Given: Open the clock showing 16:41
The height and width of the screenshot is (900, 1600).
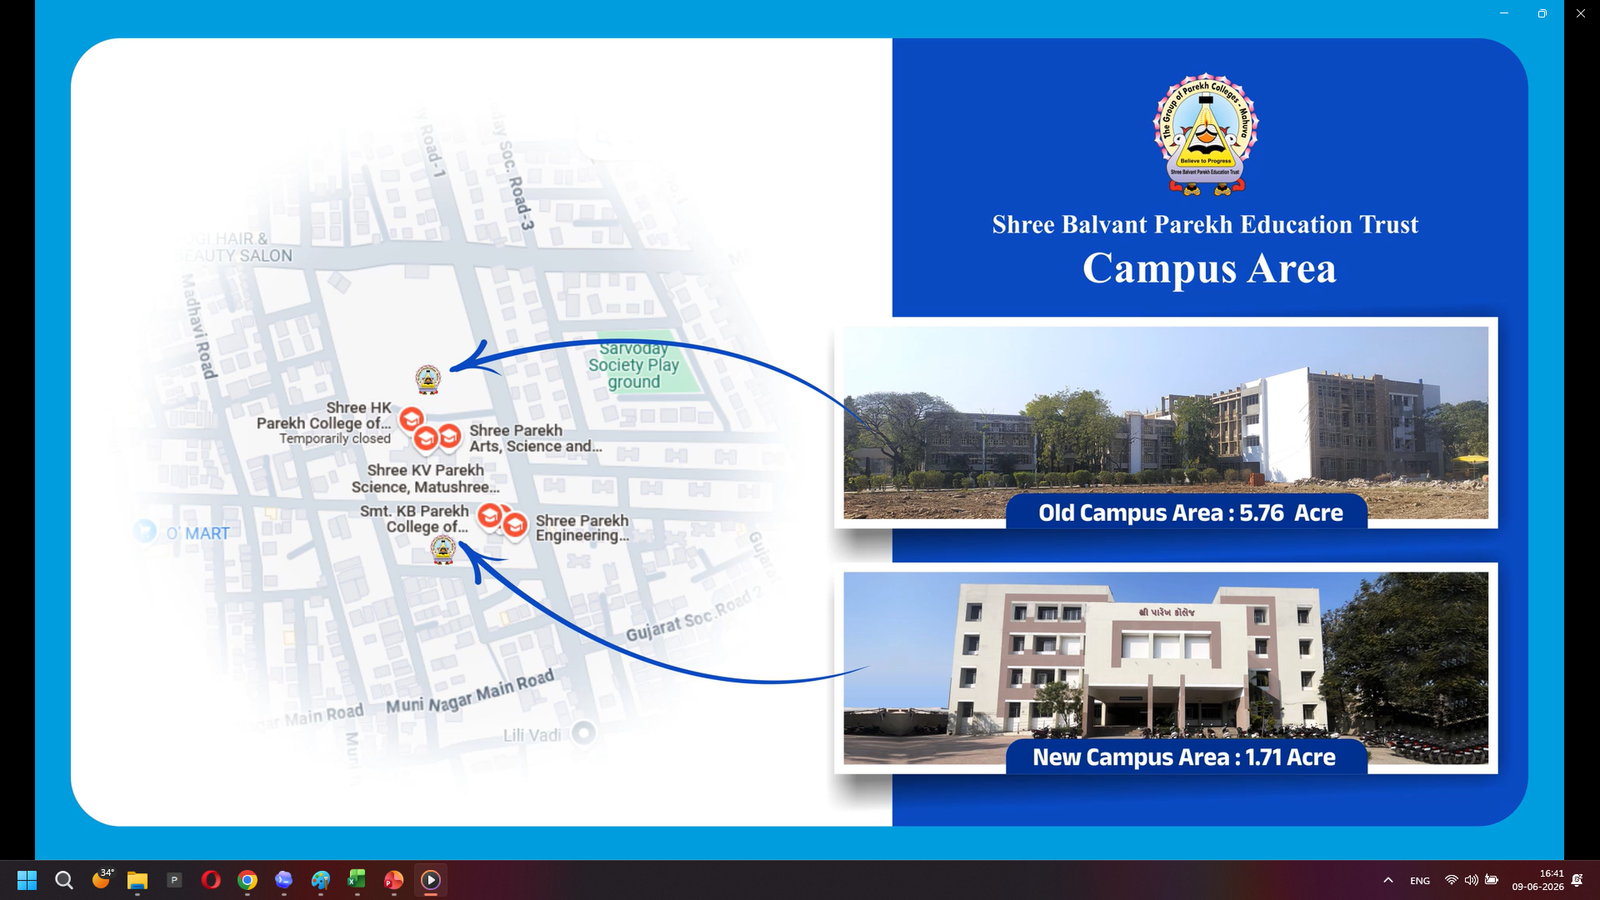Looking at the screenshot, I should 1538,880.
